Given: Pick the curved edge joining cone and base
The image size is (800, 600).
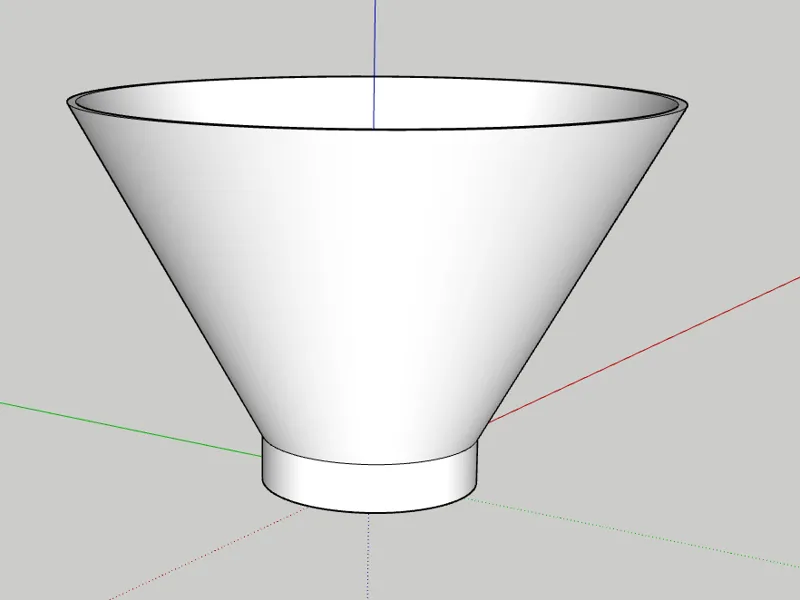Looking at the screenshot, I should pyautogui.click(x=370, y=465).
